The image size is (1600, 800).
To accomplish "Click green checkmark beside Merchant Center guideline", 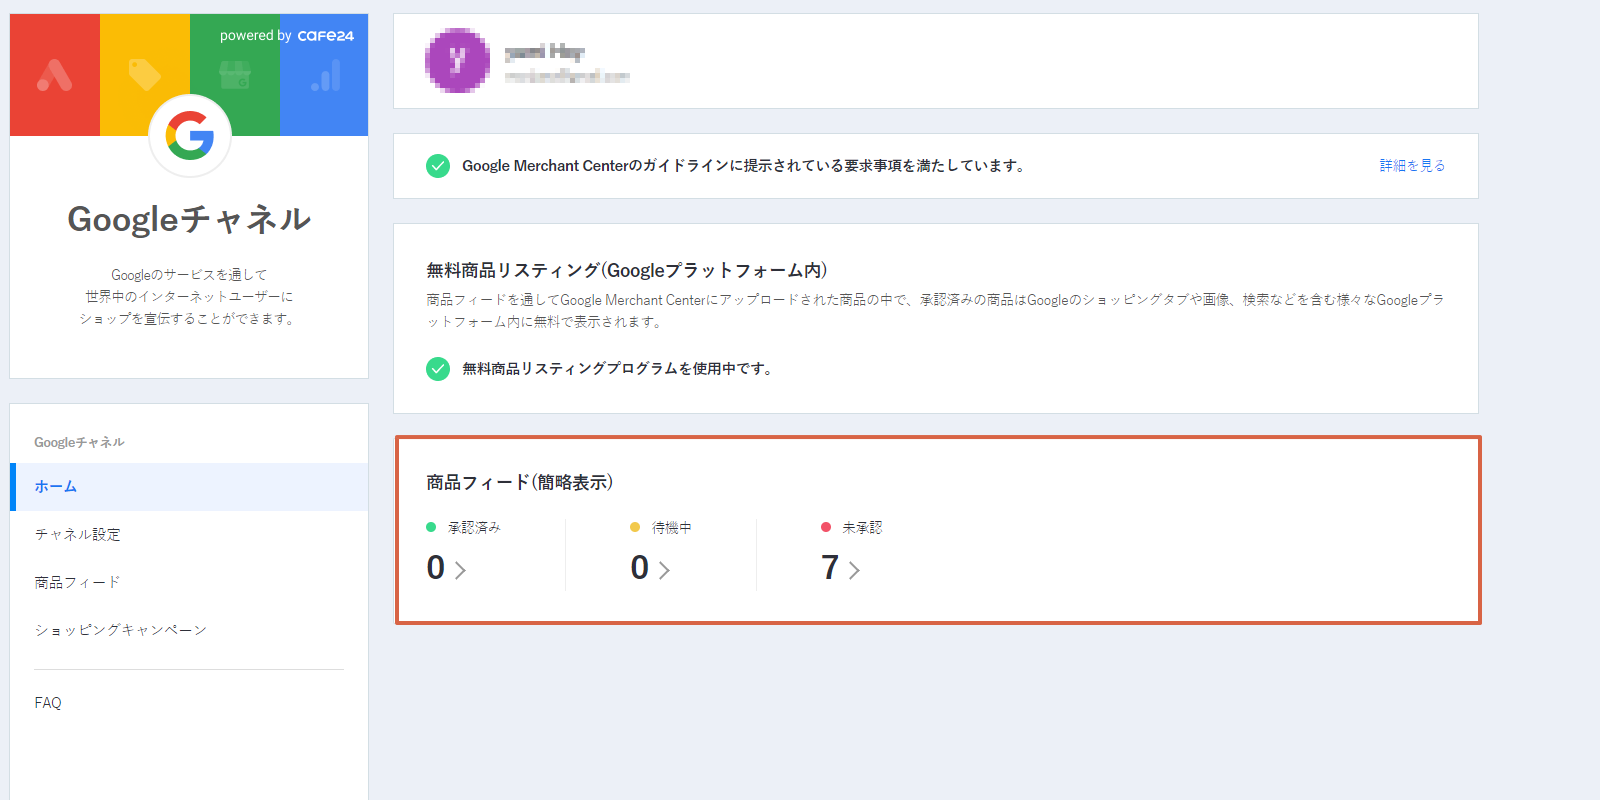I will (438, 166).
